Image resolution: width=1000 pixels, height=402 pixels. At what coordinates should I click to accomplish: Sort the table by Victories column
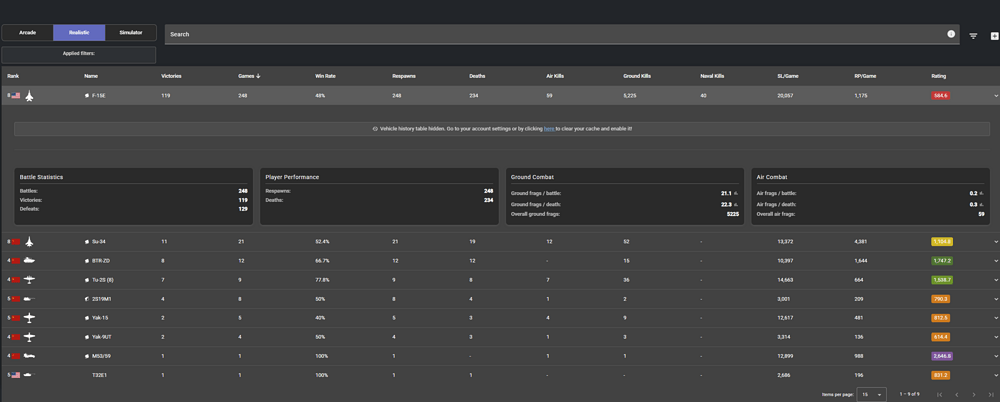pyautogui.click(x=171, y=76)
